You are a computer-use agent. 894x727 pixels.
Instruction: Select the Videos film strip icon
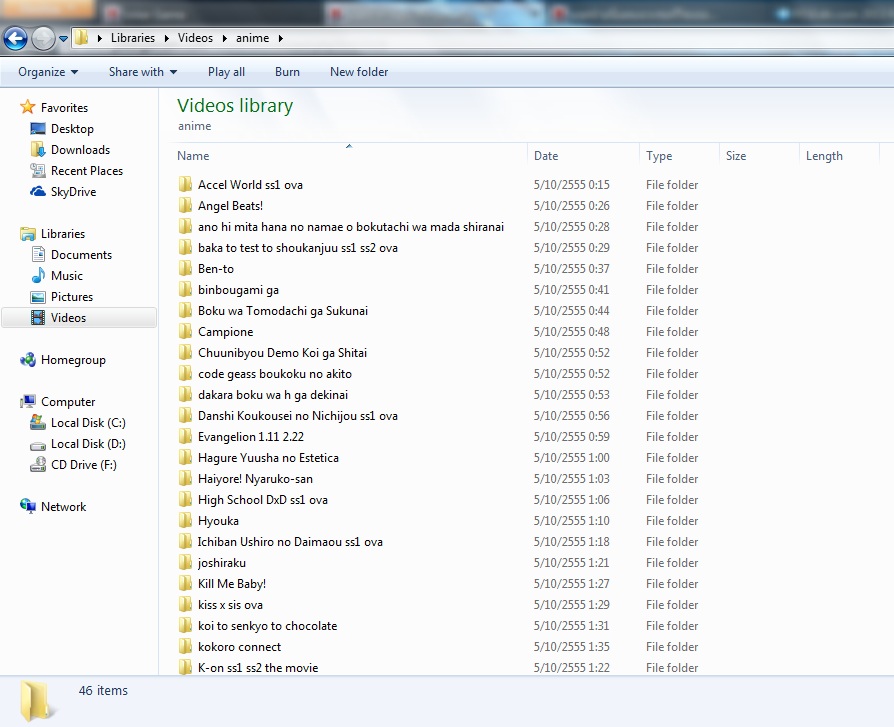tap(38, 318)
